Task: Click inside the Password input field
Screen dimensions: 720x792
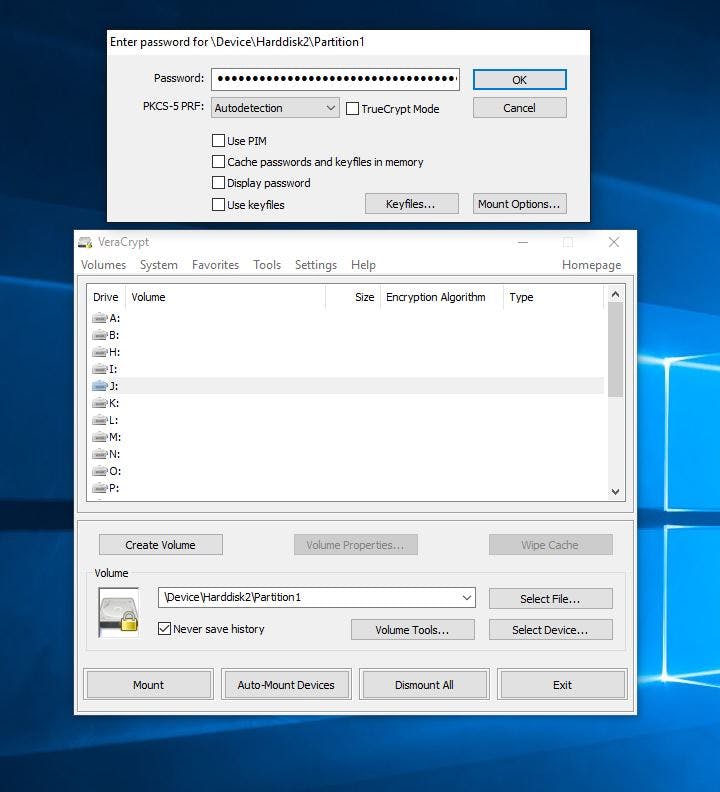Action: coord(335,79)
